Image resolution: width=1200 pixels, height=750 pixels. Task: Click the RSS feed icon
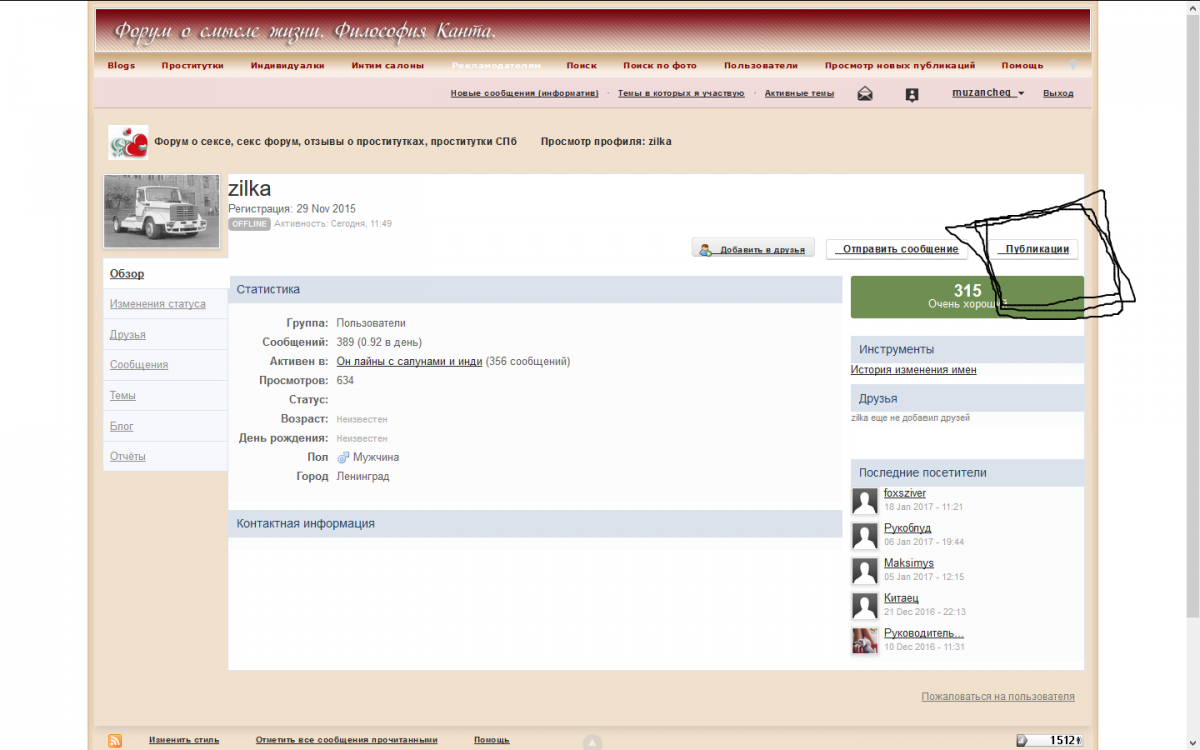click(x=115, y=740)
